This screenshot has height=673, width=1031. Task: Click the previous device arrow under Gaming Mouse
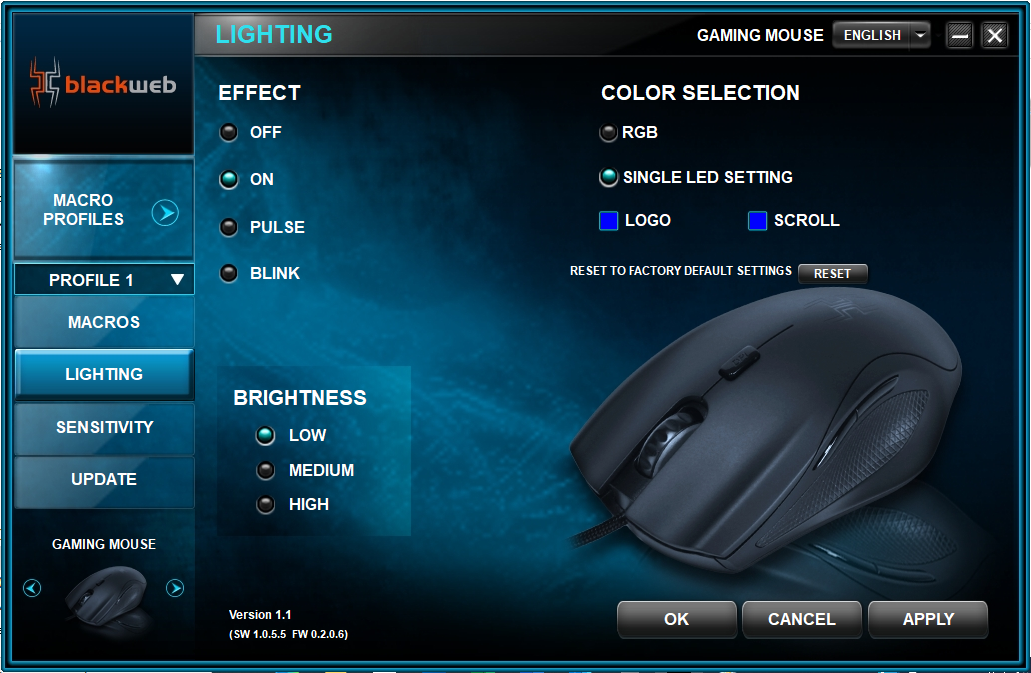coord(32,588)
